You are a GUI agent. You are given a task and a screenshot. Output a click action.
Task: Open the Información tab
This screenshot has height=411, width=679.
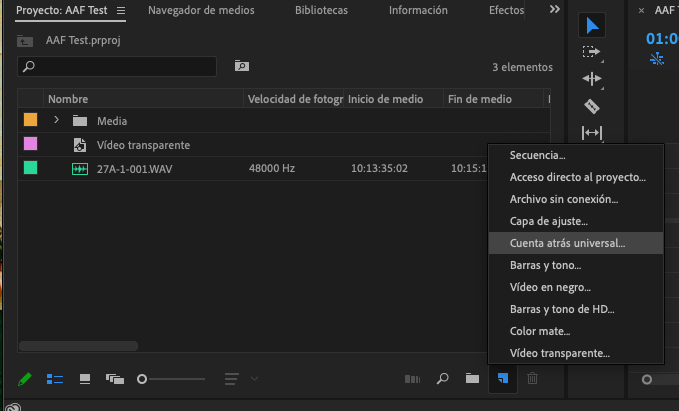click(418, 10)
